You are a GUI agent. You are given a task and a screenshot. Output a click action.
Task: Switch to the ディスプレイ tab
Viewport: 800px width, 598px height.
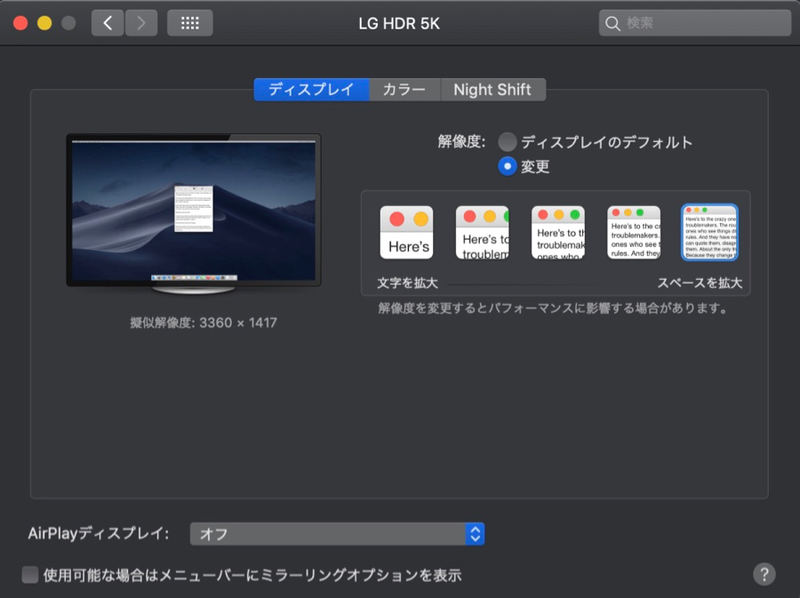point(311,90)
